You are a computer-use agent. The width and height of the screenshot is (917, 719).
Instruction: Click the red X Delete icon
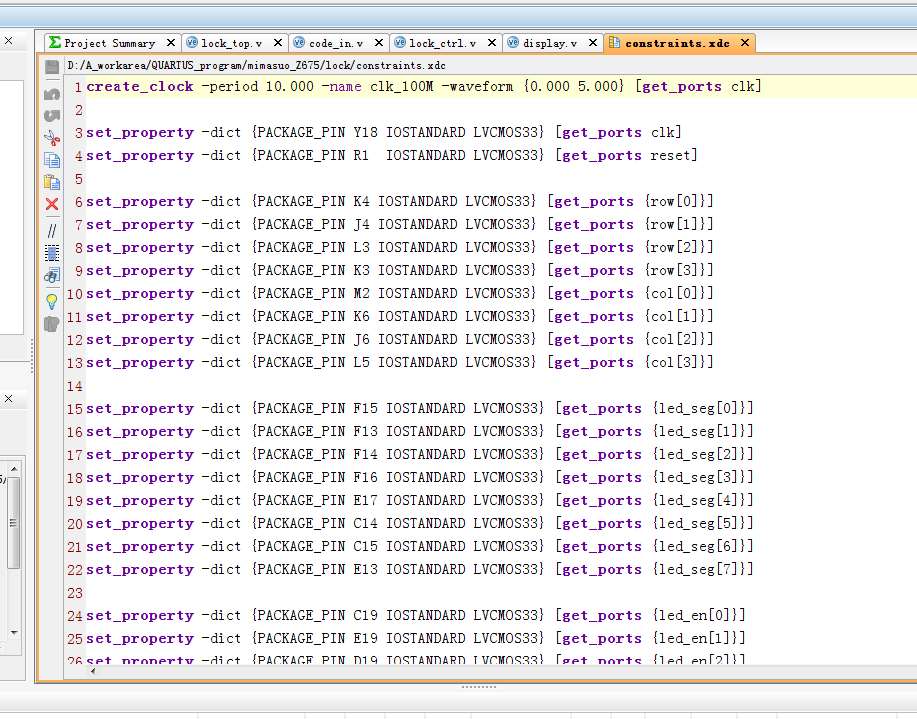click(x=52, y=204)
